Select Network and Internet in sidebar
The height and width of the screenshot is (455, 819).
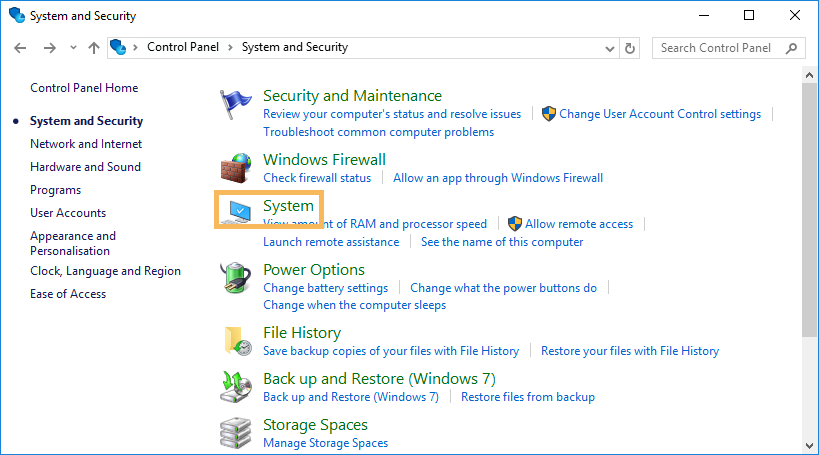[86, 144]
